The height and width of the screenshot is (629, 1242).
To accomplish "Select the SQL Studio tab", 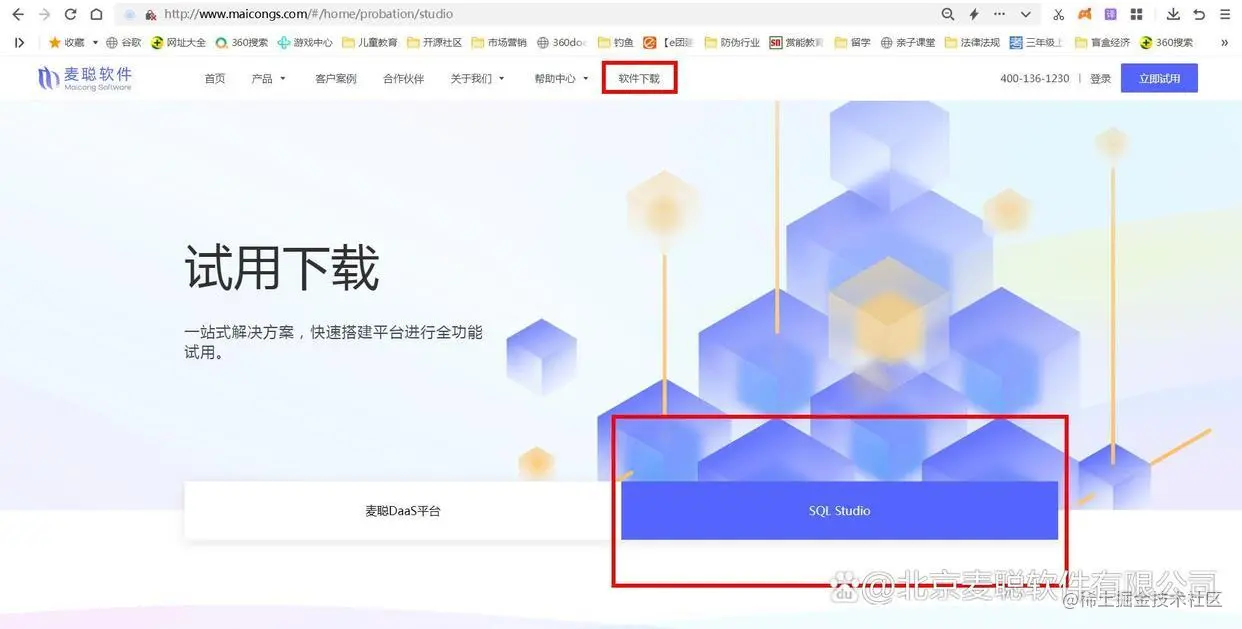I will [x=839, y=511].
